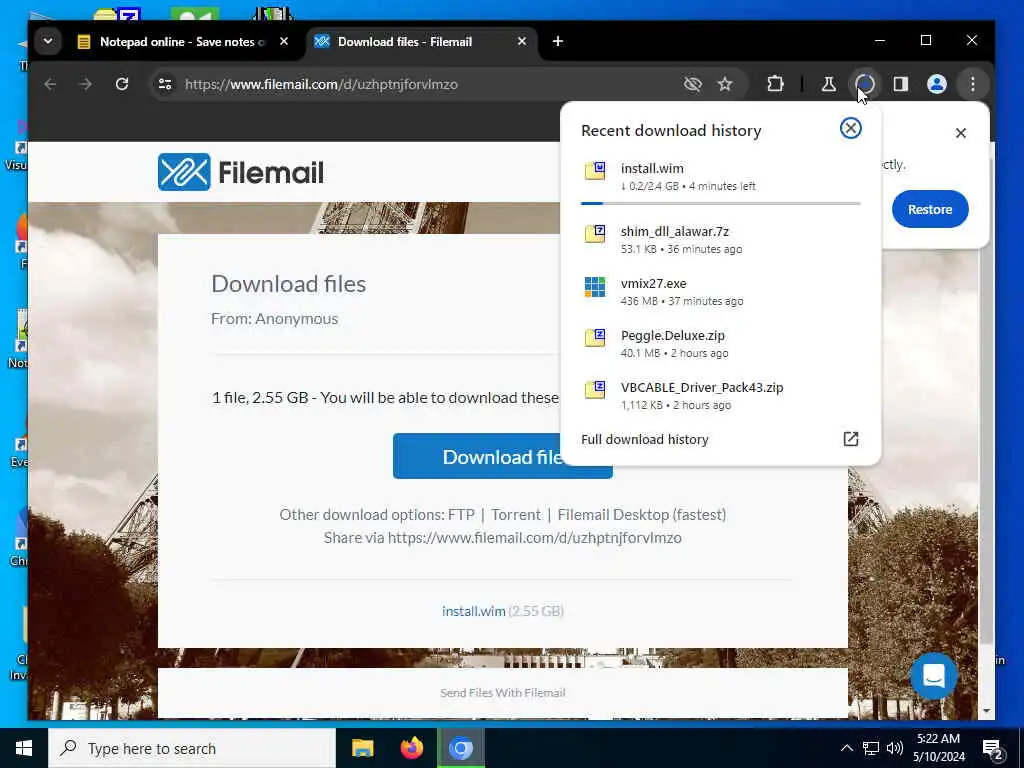Screen dimensions: 1024x768
Task: Click the Peggle.Deluxe.zip archive icon
Action: coord(594,338)
